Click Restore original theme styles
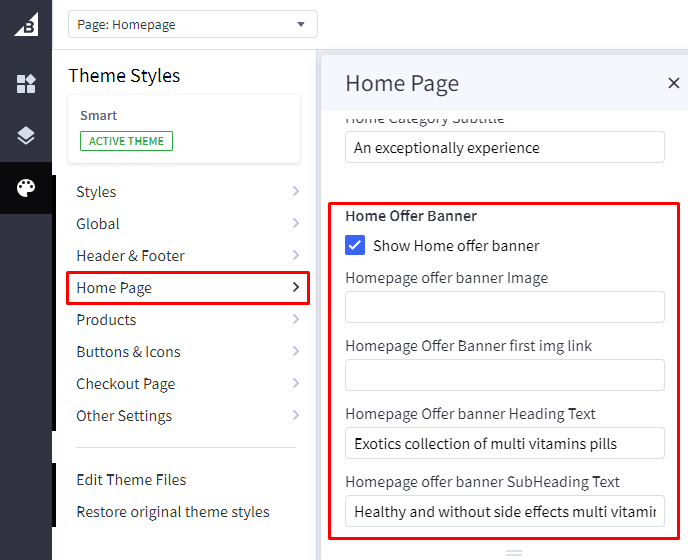The image size is (688, 560). (173, 512)
